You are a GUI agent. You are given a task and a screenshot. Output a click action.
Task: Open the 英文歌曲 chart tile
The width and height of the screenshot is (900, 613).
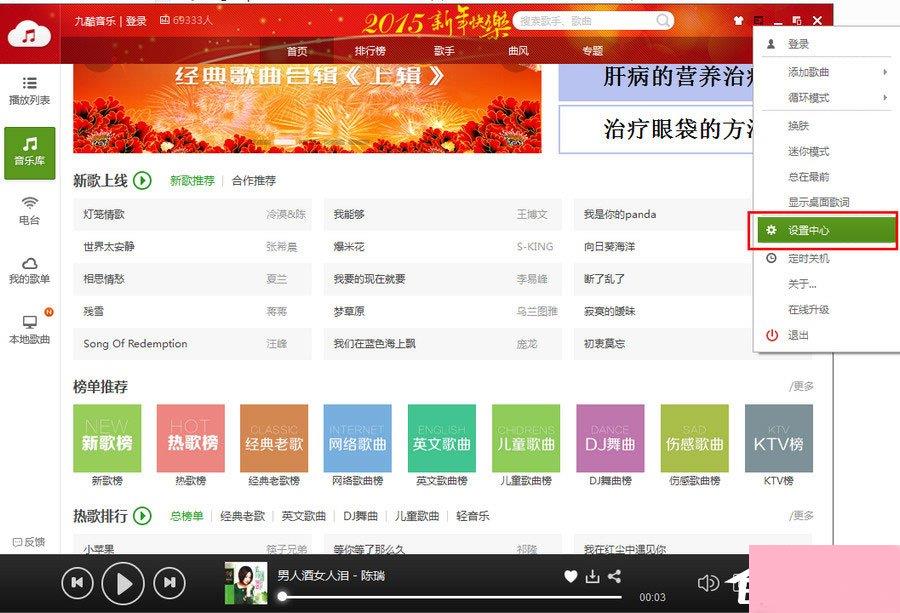[441, 439]
